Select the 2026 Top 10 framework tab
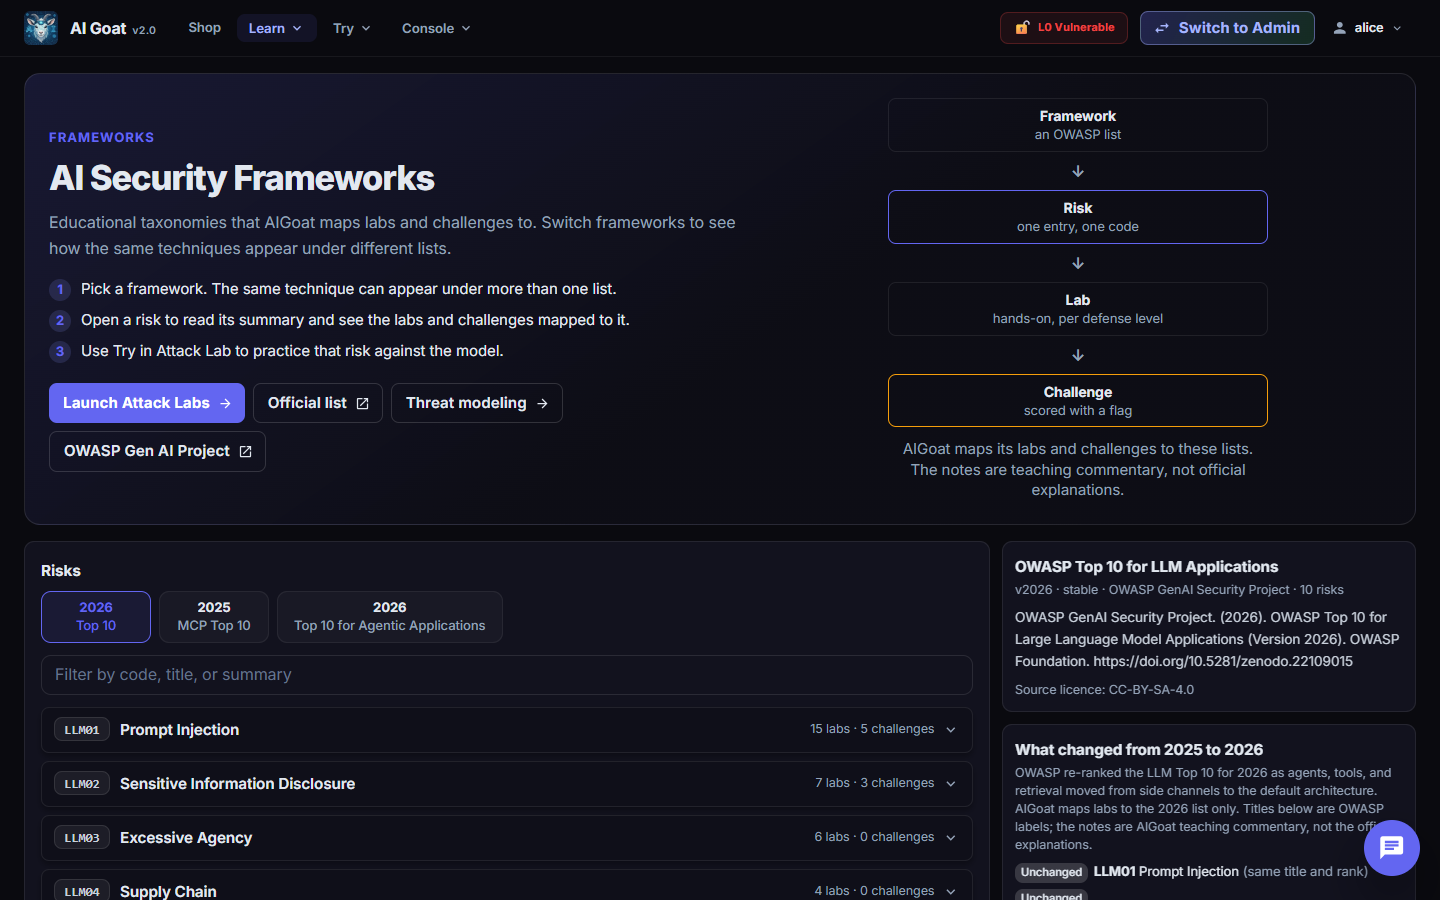 96,617
